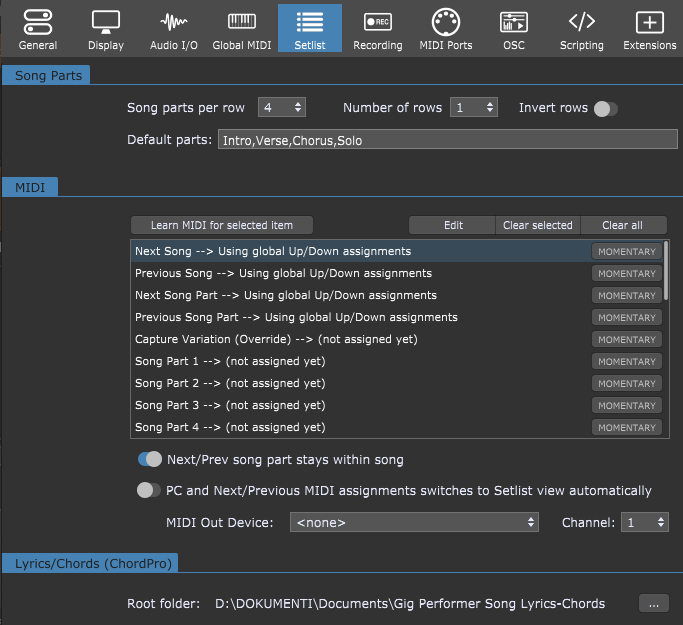Enable automatic switch to Setlist view toggle
Image resolution: width=683 pixels, height=625 pixels.
(x=149, y=490)
